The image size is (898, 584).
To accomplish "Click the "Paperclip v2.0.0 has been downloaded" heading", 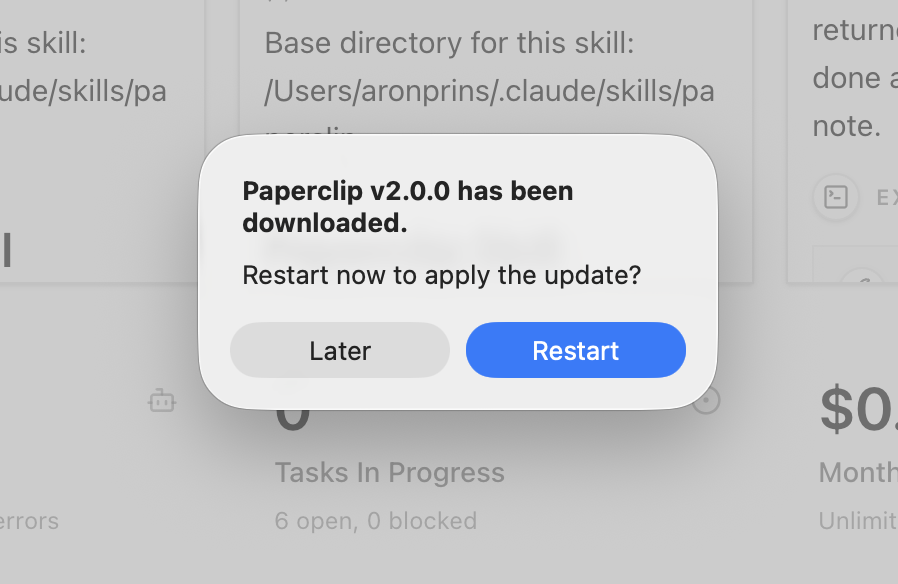I will click(408, 207).
